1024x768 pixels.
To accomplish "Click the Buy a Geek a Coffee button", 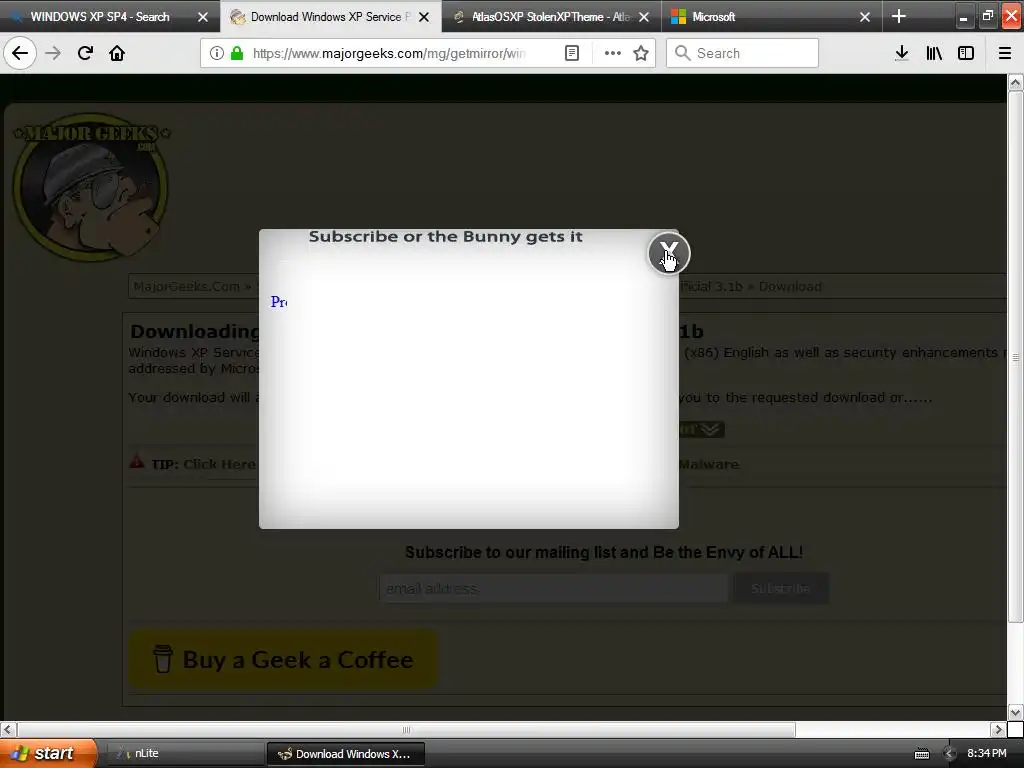I will tap(283, 659).
